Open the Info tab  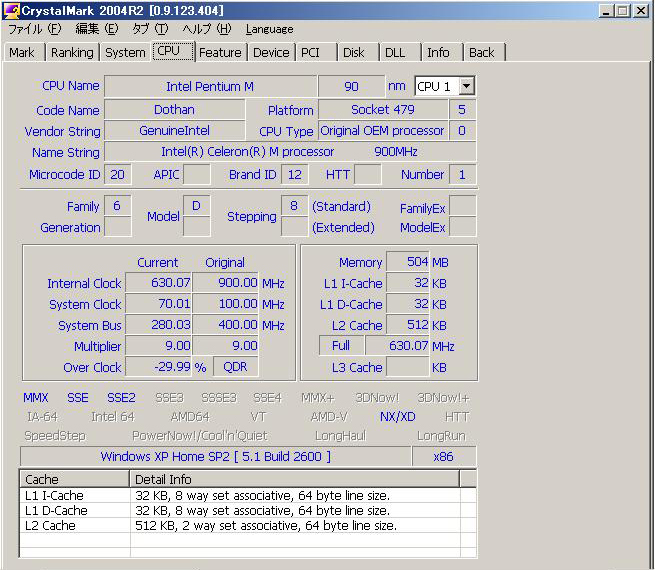pos(438,52)
